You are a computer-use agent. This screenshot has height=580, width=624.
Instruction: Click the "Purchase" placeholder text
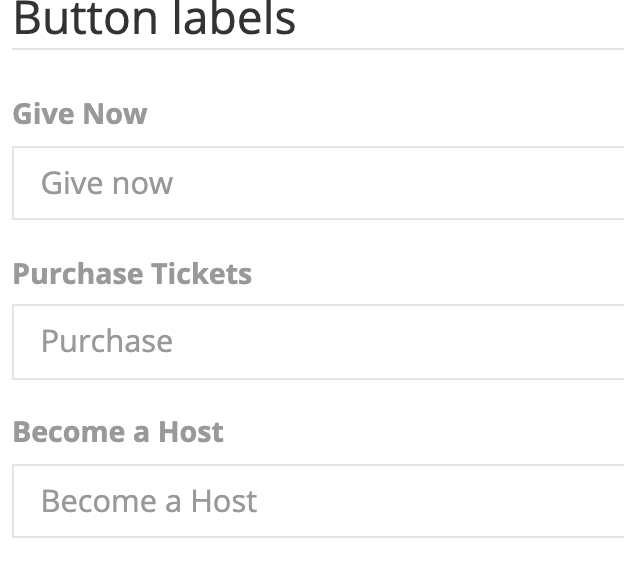click(107, 342)
